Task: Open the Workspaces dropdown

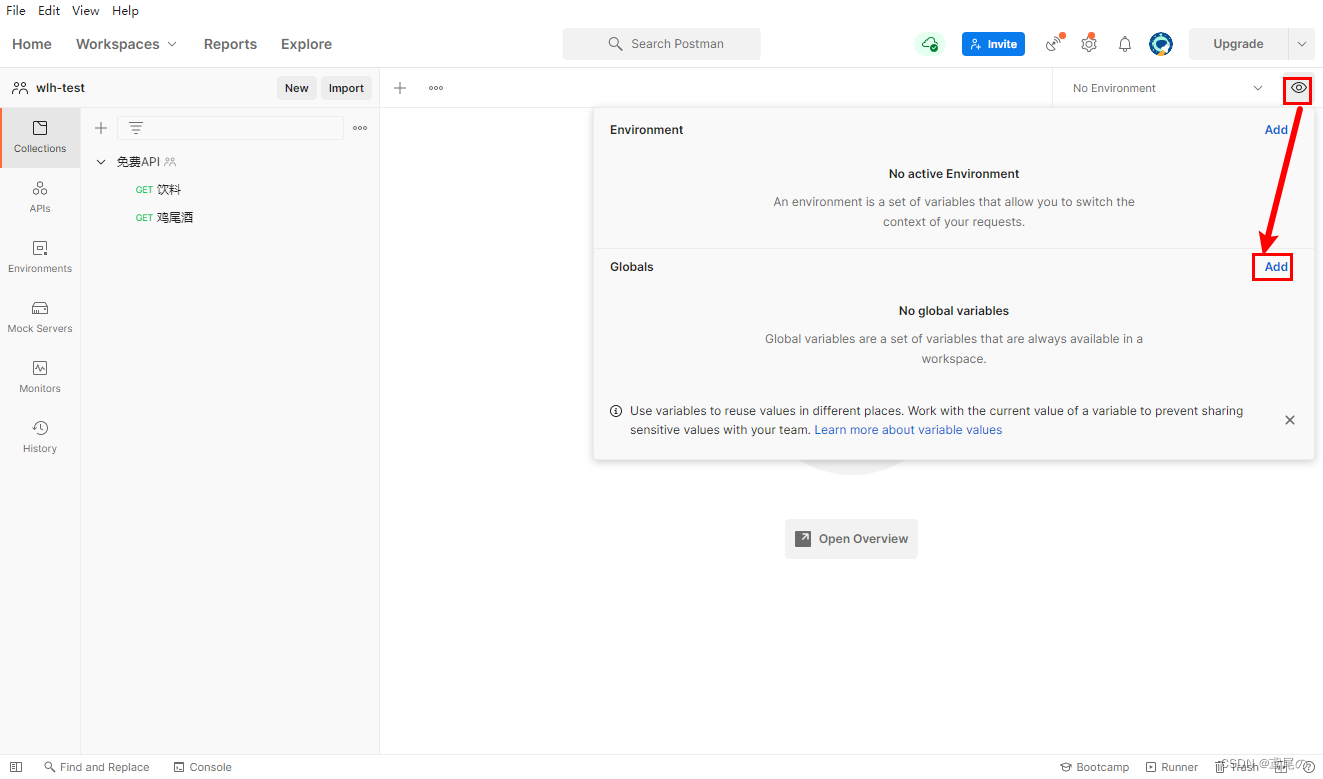Action: pos(126,44)
